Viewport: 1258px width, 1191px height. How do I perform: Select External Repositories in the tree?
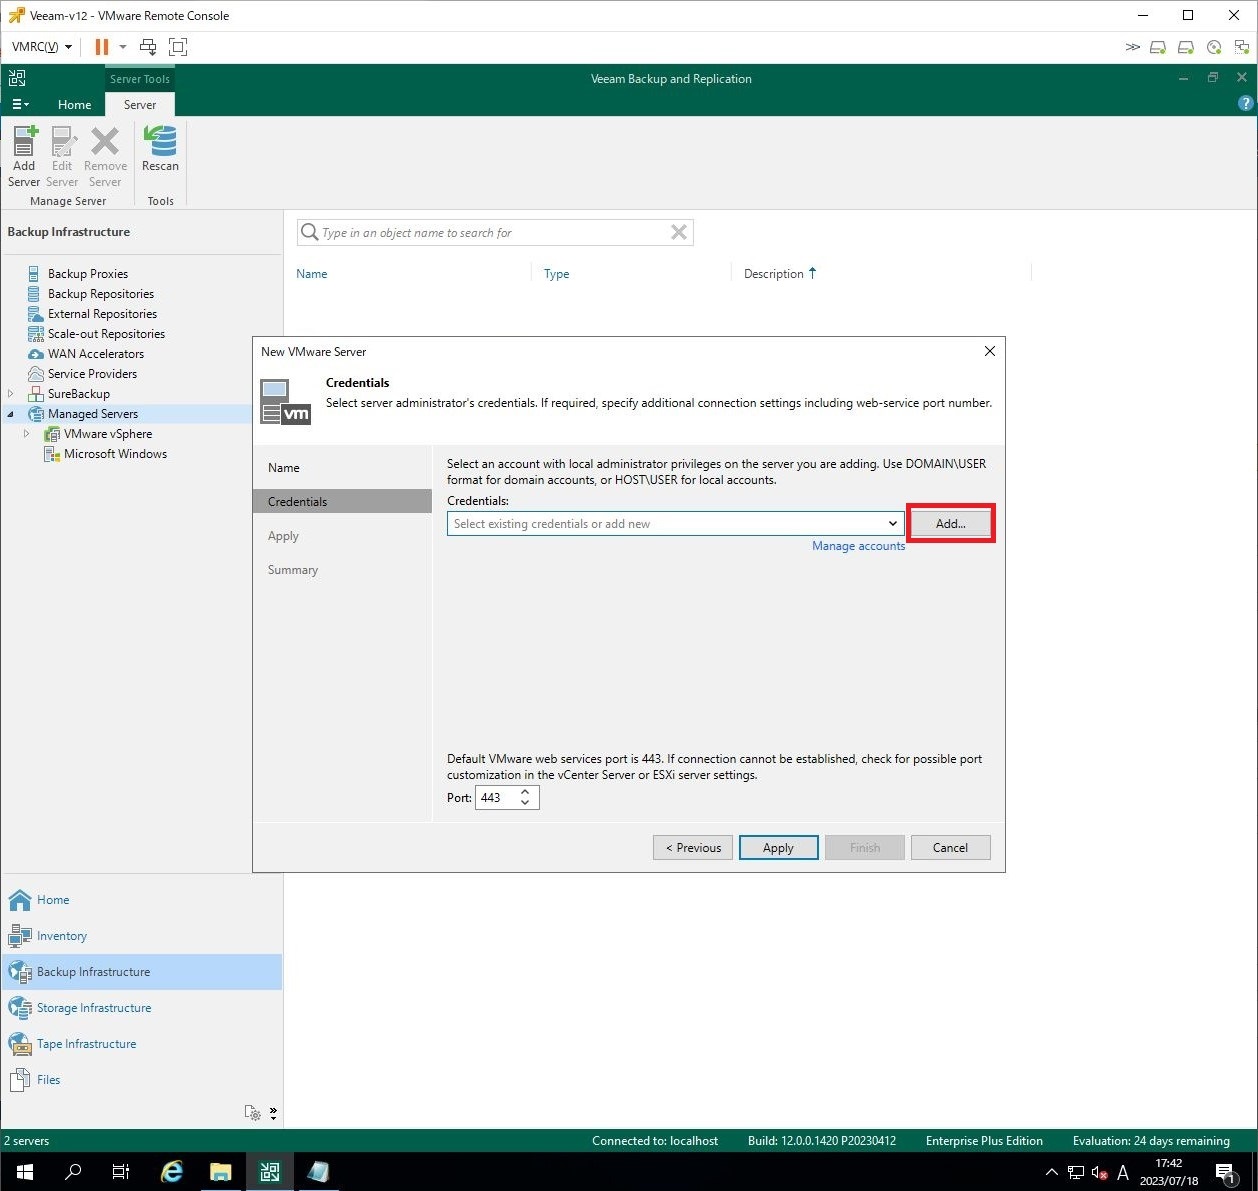tap(102, 314)
